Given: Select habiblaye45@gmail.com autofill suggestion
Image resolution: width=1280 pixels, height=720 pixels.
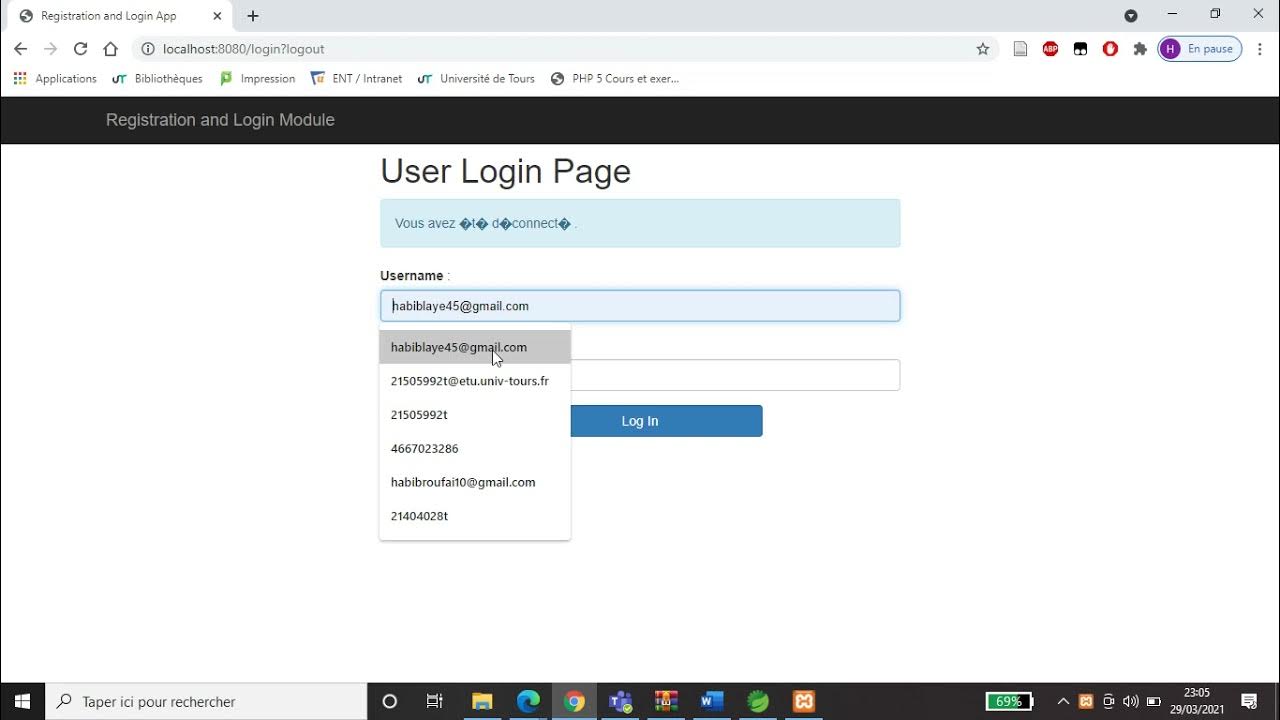Looking at the screenshot, I should click(x=475, y=347).
